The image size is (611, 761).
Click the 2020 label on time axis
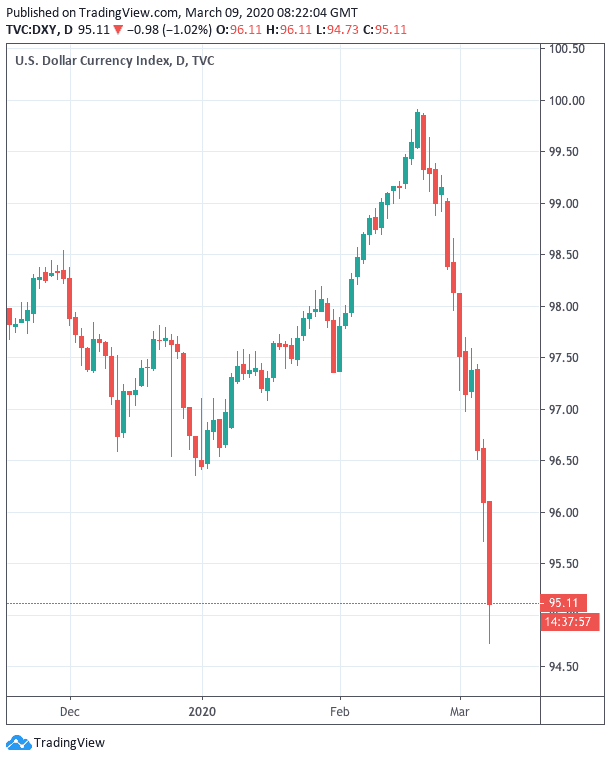click(202, 714)
